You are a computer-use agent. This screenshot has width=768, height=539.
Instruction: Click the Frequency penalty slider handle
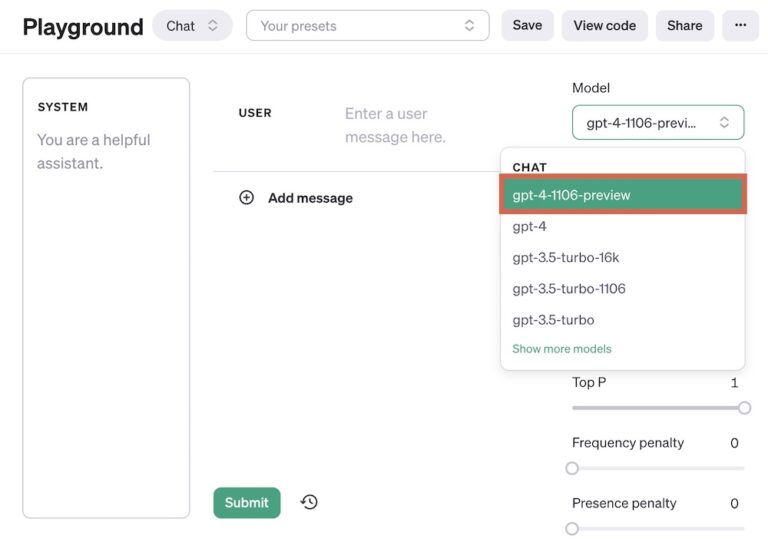coord(572,468)
